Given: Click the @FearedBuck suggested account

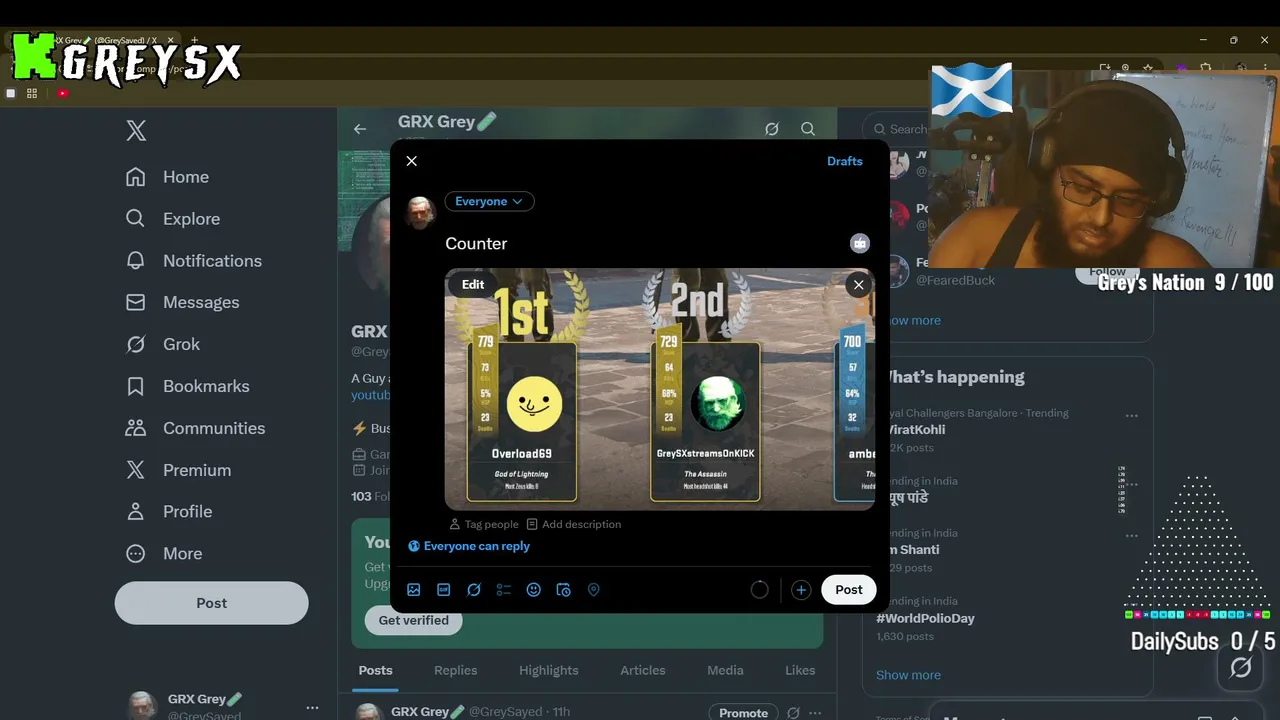Looking at the screenshot, I should [x=955, y=280].
